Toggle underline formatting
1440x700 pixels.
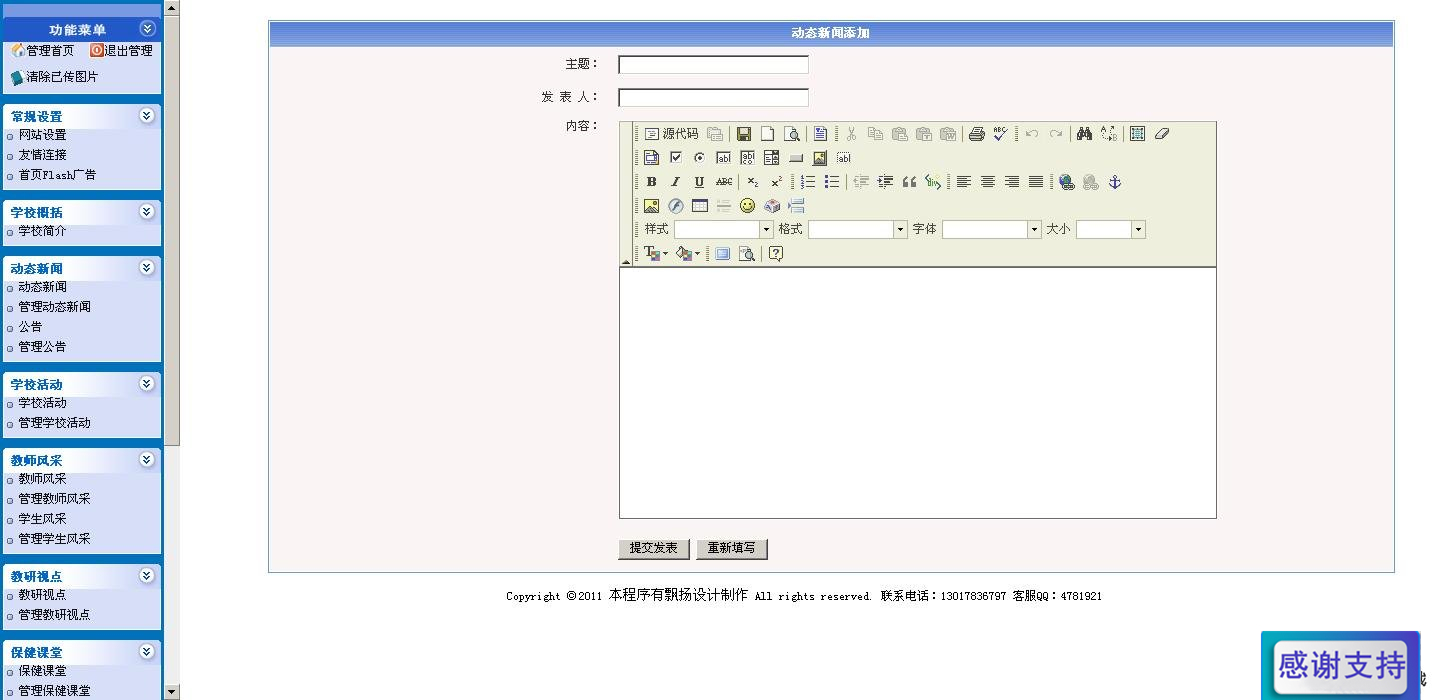(x=699, y=182)
